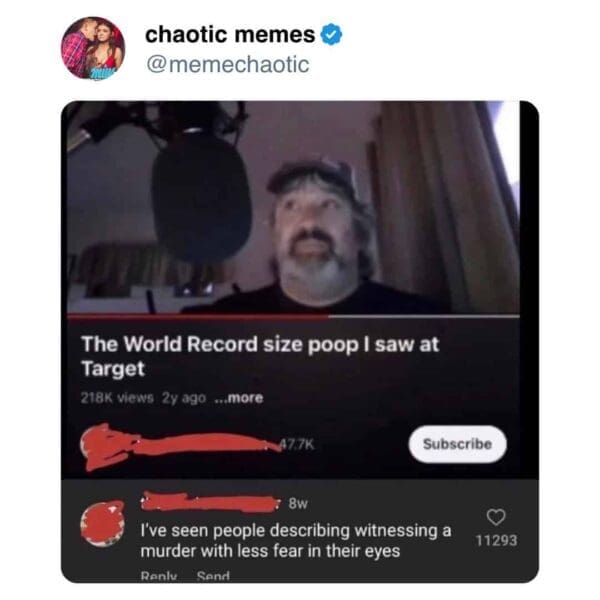The image size is (600, 600).
Task: Play the video of the bearded man
Action: pyautogui.click(x=293, y=207)
